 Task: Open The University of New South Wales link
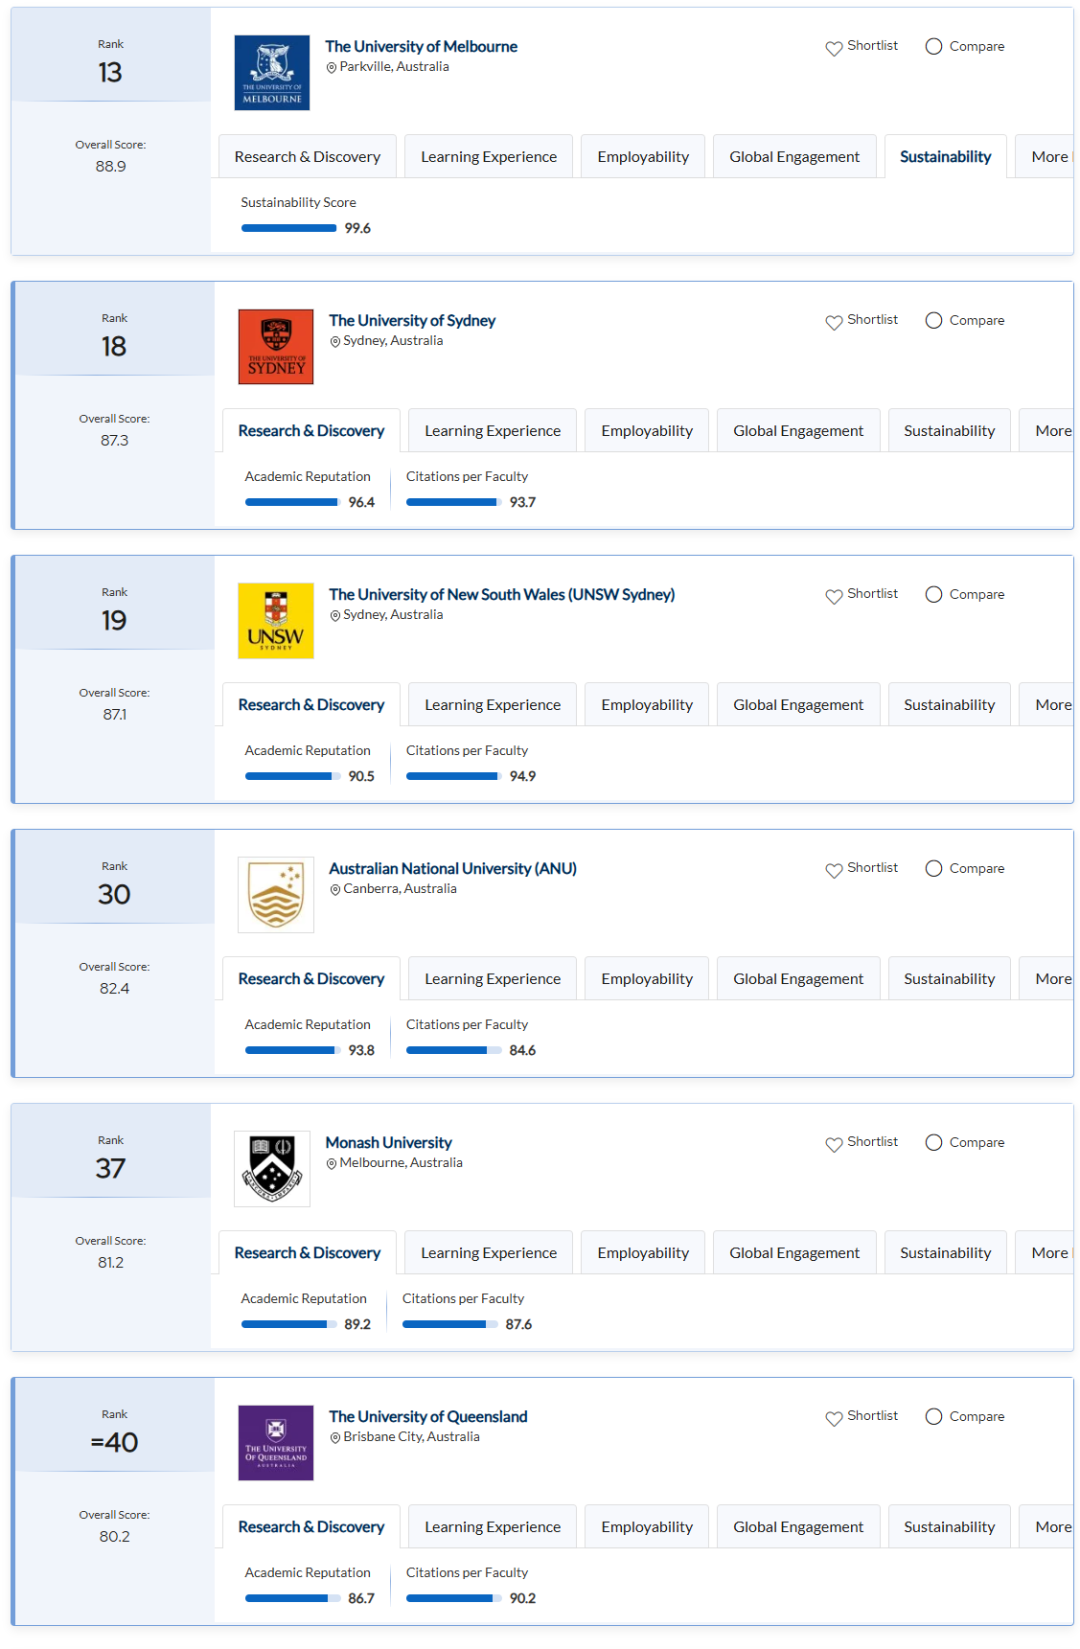click(x=502, y=595)
